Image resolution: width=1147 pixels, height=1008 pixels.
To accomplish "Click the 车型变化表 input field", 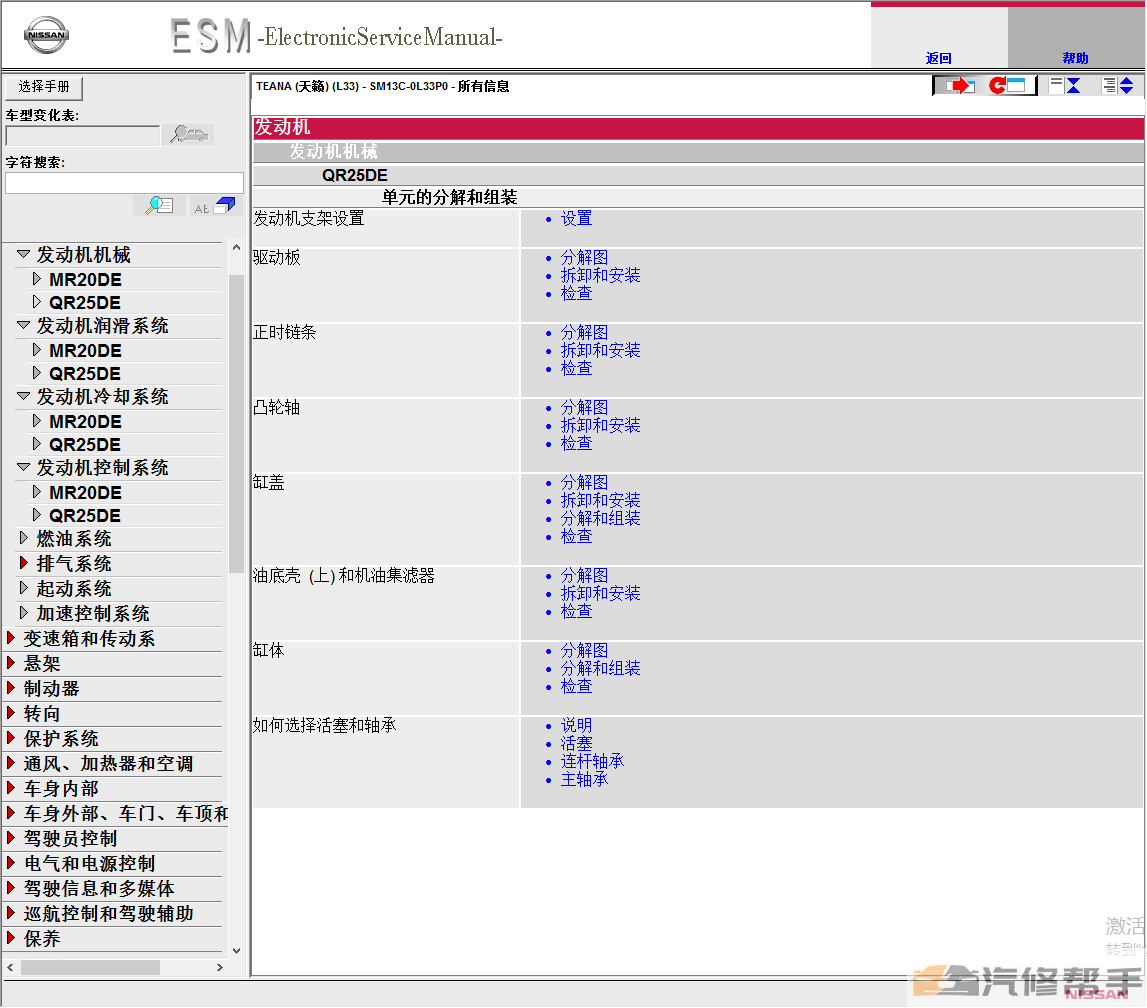I will (x=83, y=135).
